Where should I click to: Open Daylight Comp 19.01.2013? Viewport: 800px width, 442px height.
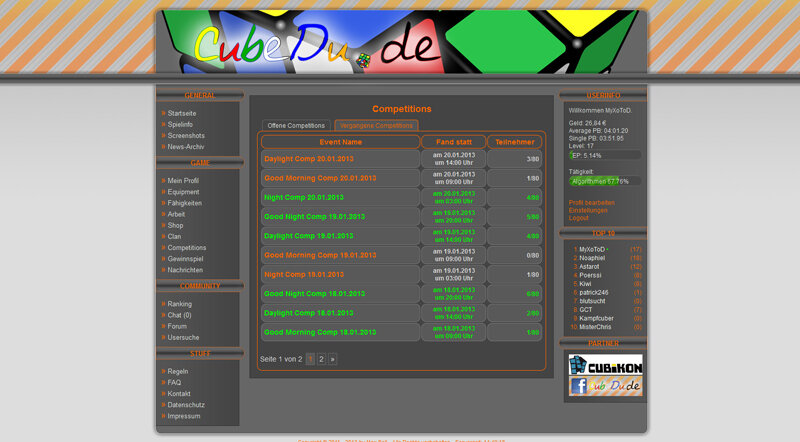coord(309,236)
